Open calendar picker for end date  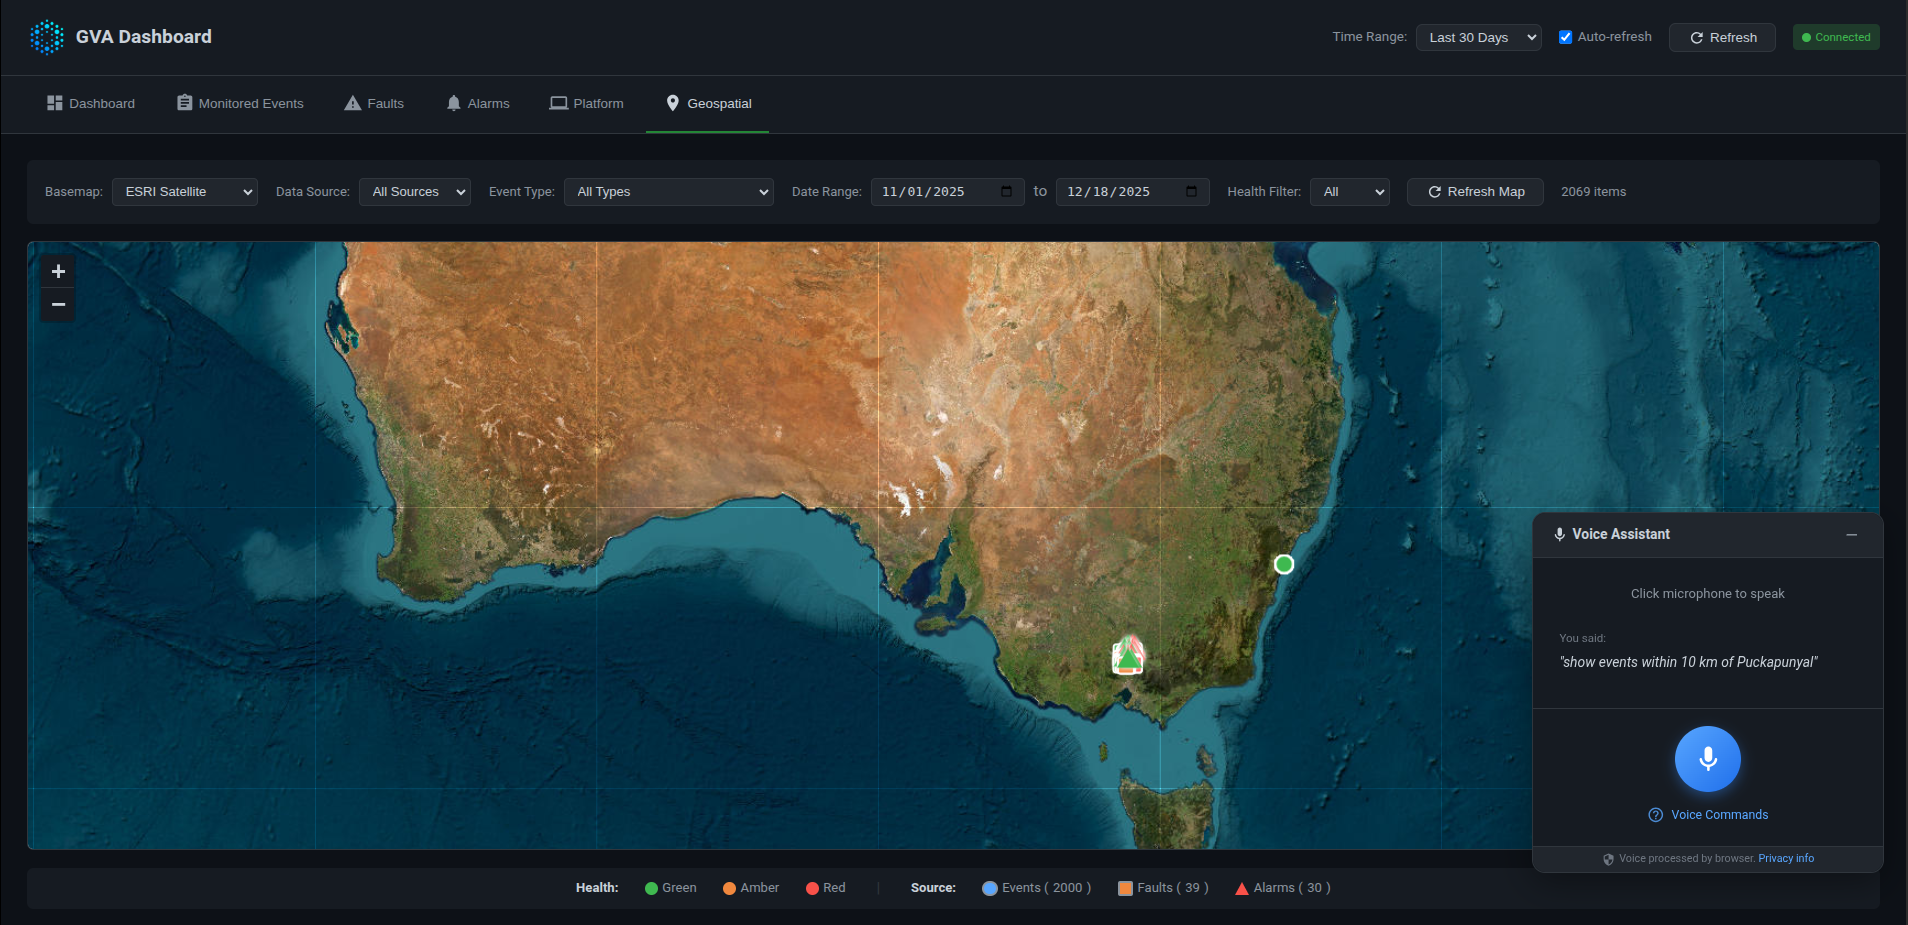(x=1191, y=192)
